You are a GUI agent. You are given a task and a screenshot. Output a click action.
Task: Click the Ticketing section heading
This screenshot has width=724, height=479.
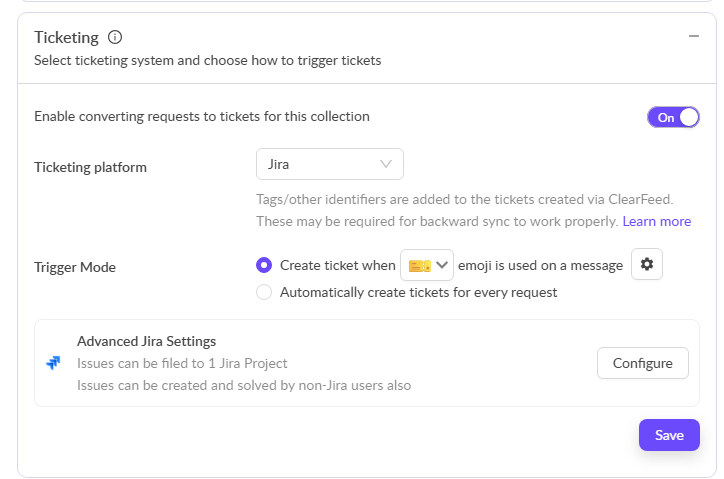[66, 38]
